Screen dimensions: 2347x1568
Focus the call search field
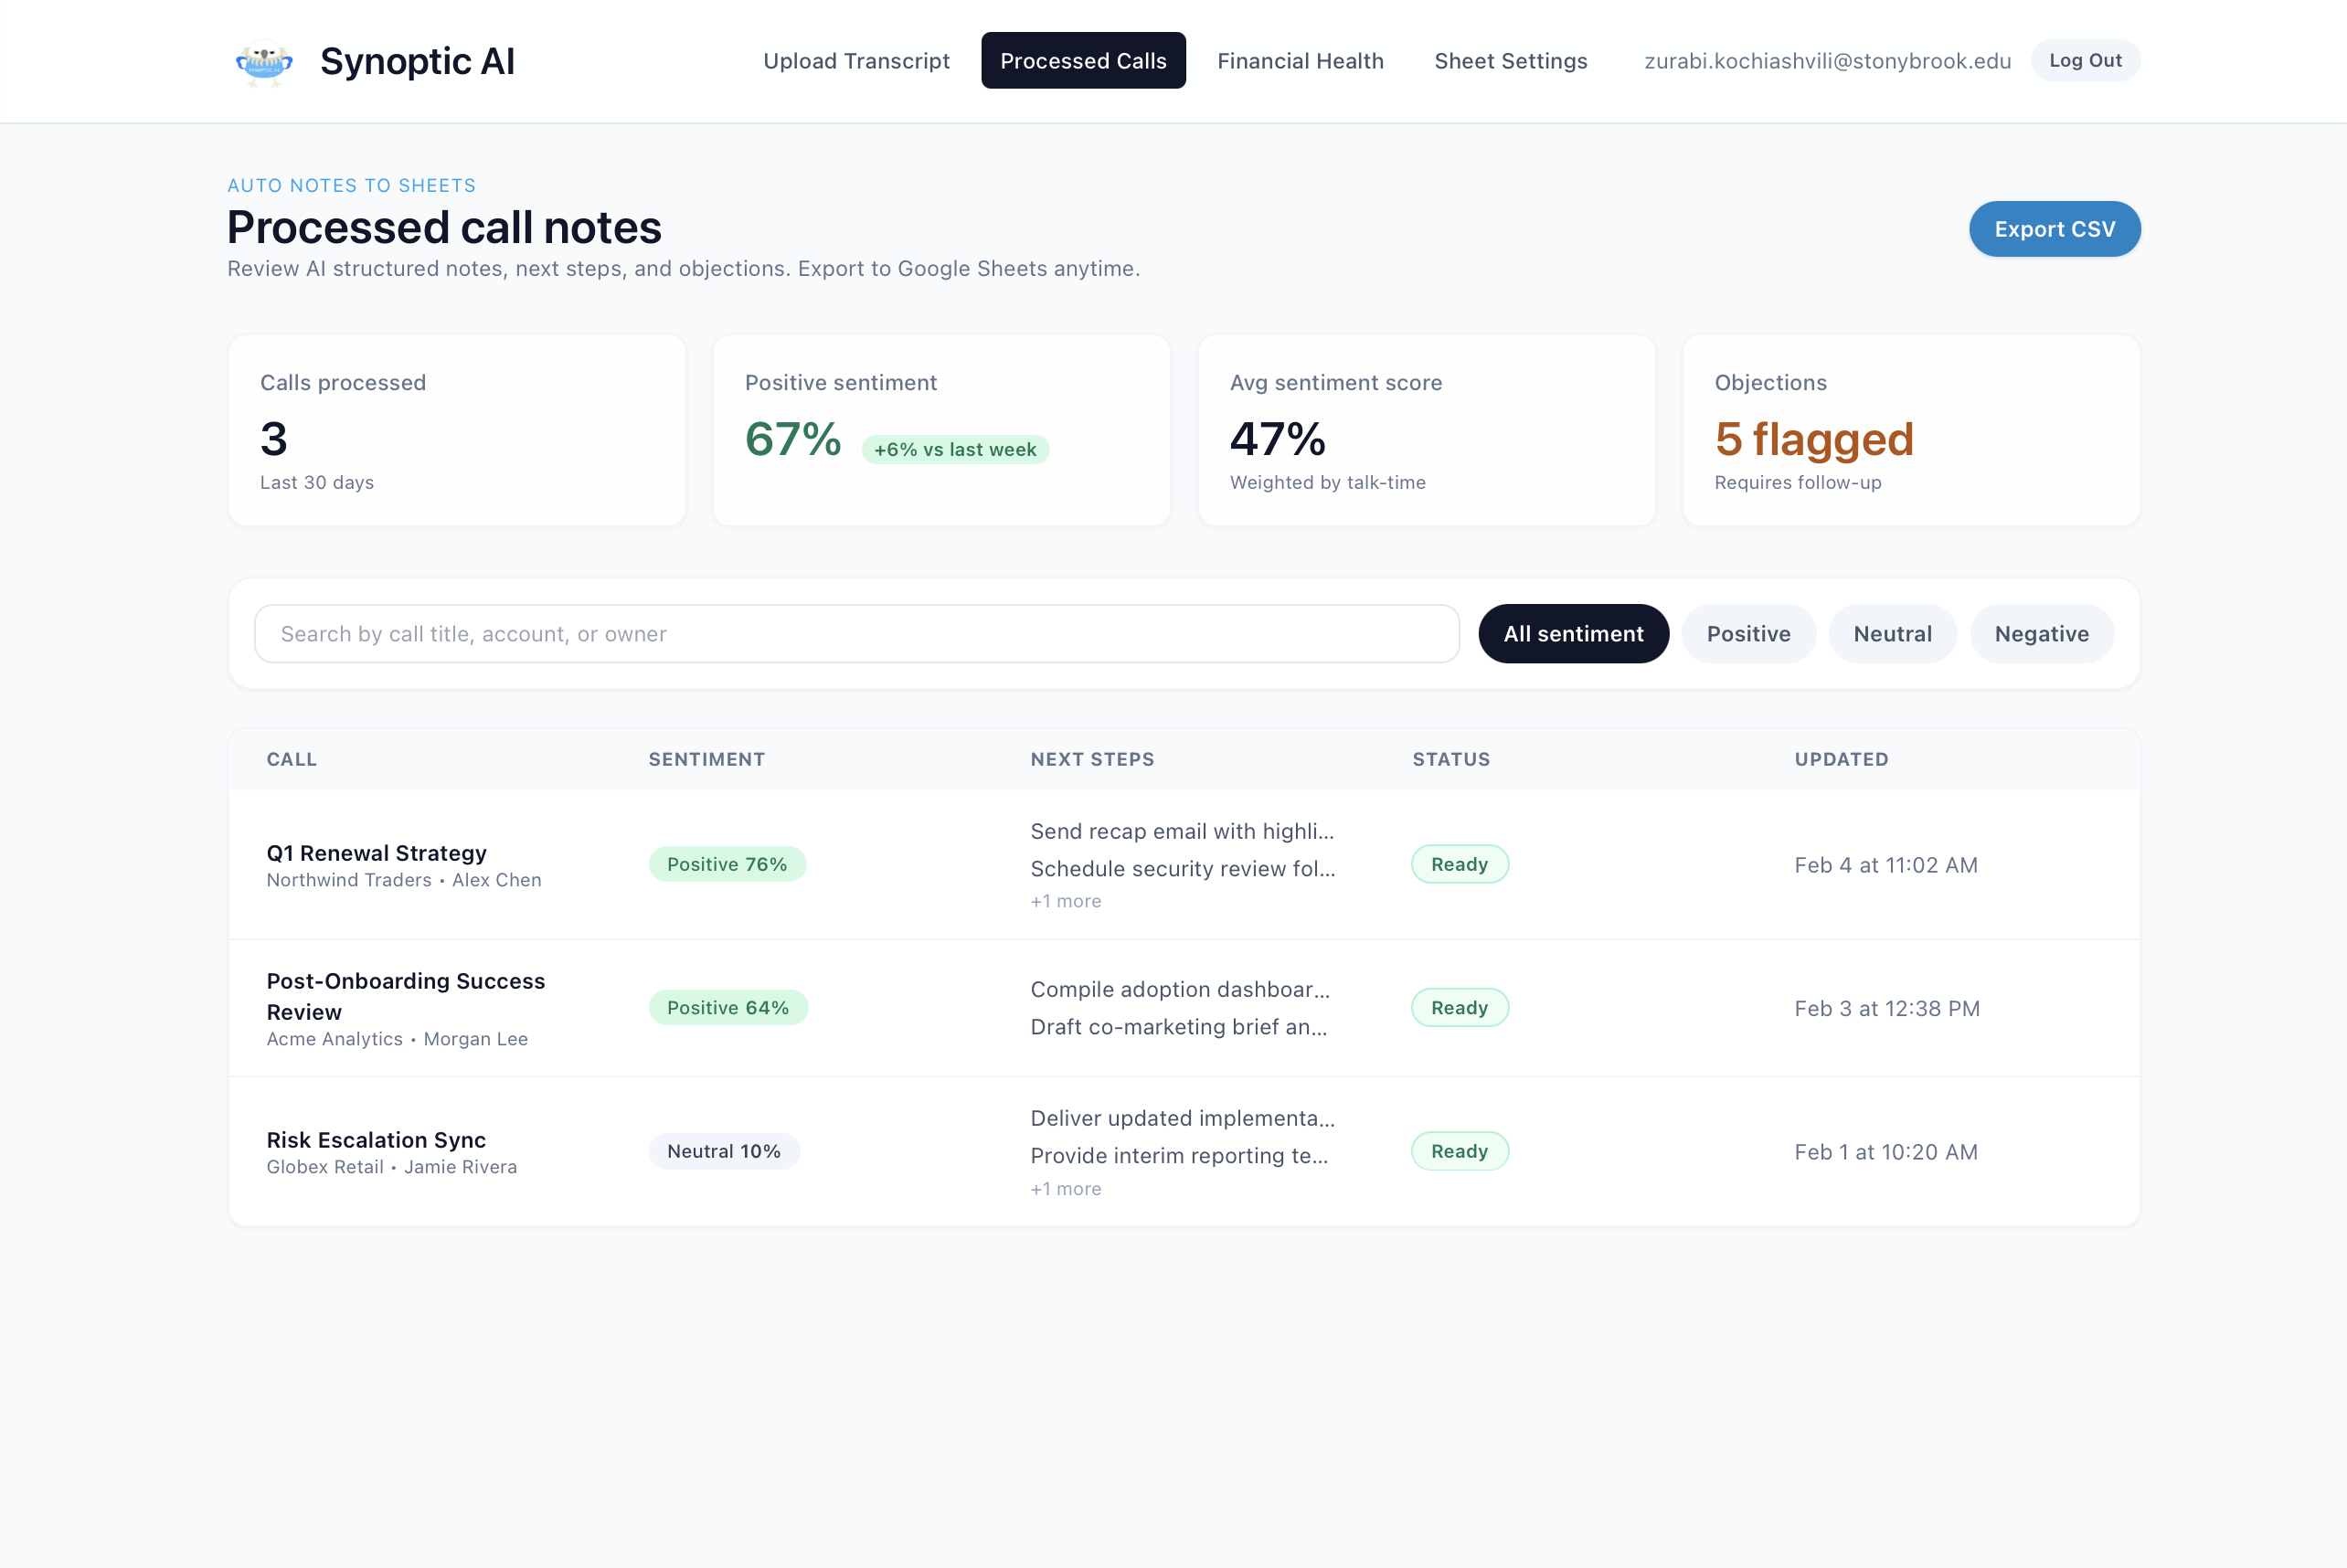click(x=856, y=634)
